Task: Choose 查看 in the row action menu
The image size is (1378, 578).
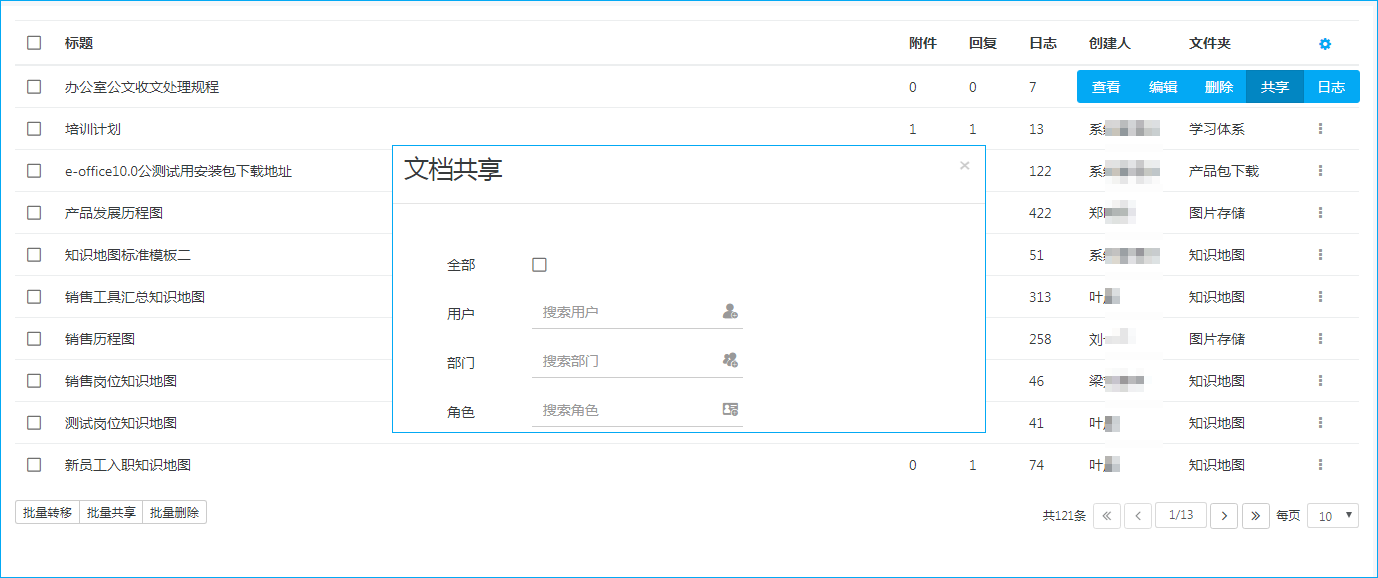Action: click(1105, 87)
